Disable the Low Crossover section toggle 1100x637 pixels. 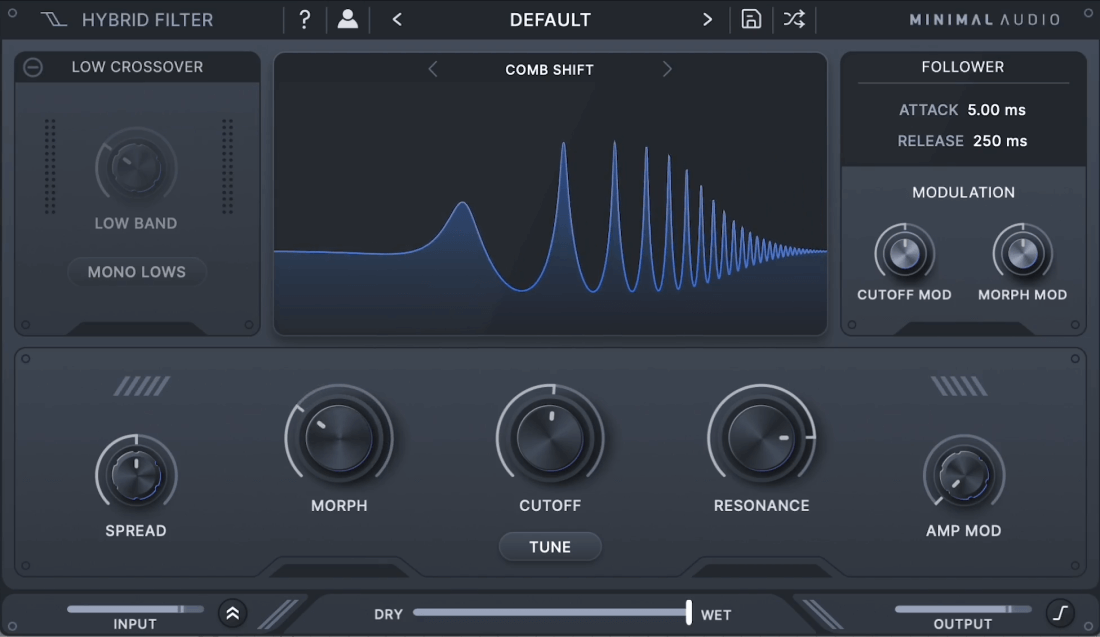click(33, 67)
